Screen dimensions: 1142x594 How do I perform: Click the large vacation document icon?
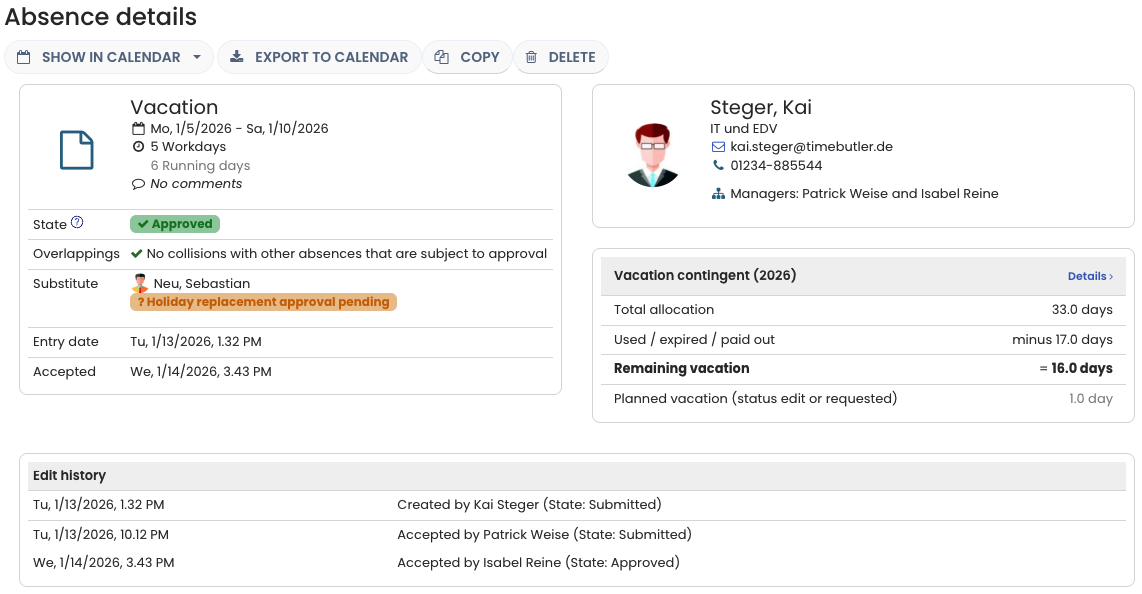tap(77, 150)
